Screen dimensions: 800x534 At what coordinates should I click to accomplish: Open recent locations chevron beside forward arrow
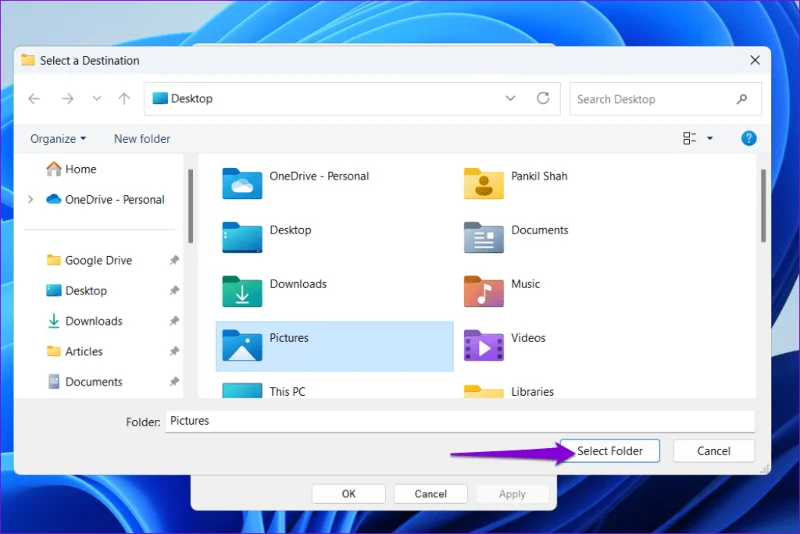[x=96, y=98]
